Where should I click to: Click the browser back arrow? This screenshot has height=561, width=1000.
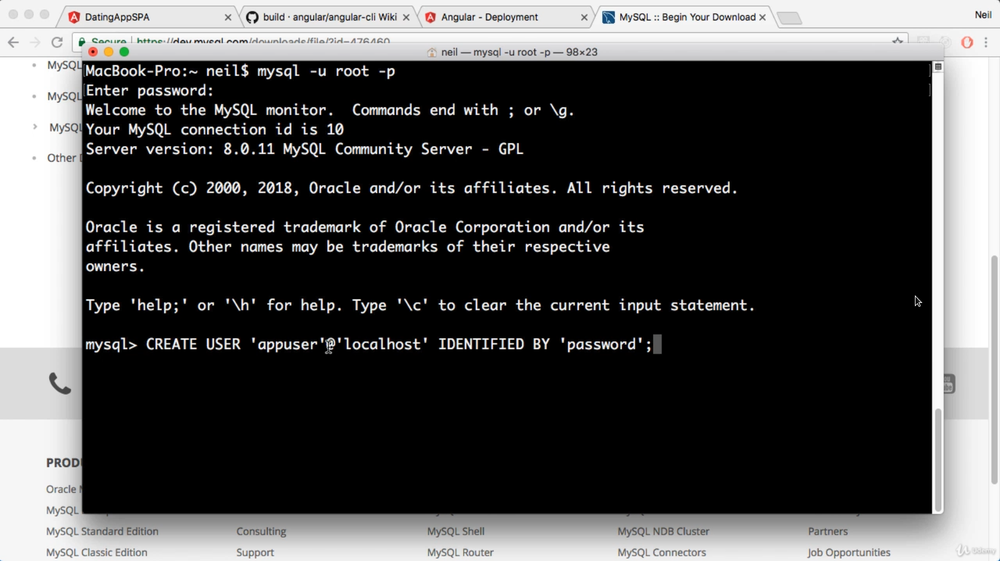point(13,43)
